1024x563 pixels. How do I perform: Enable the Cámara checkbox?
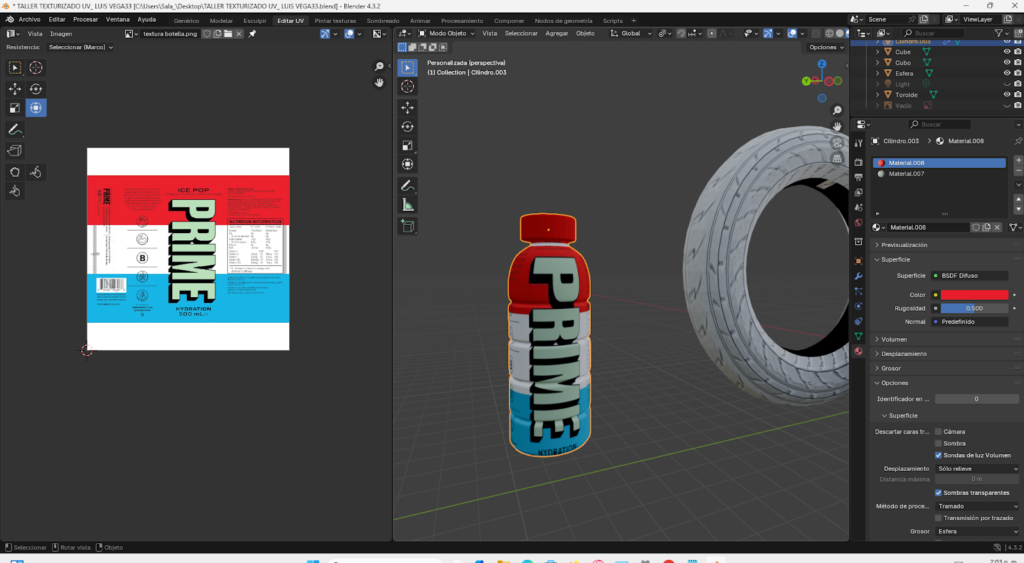coord(938,432)
